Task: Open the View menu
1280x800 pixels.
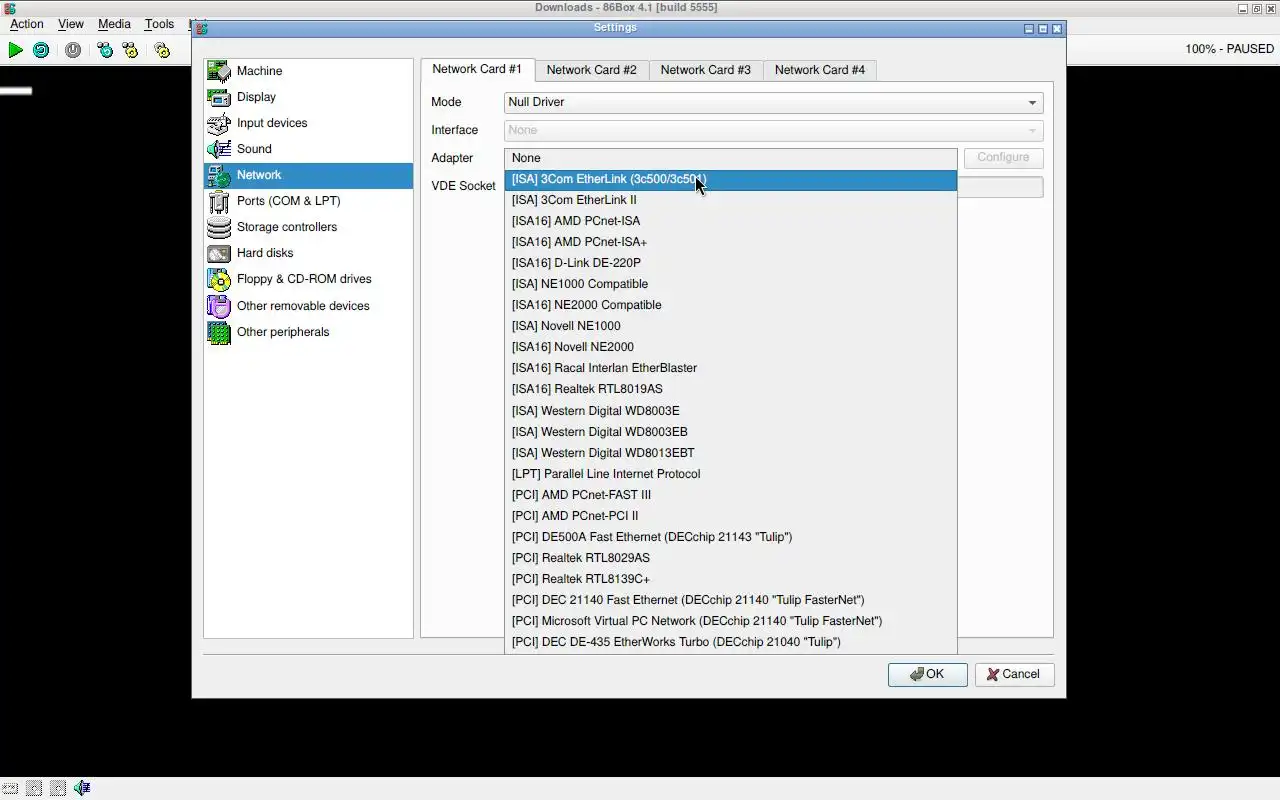Action: pos(70,24)
